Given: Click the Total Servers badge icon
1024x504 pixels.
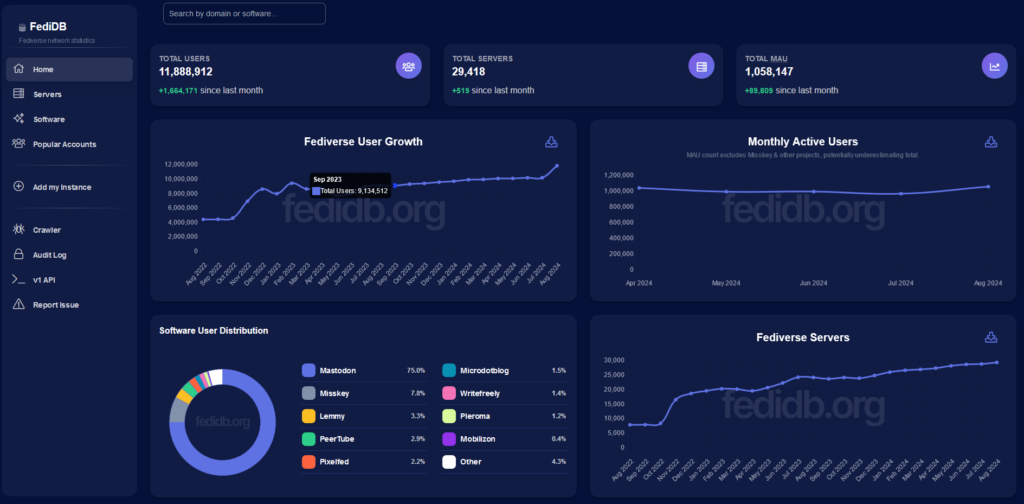Looking at the screenshot, I should click(701, 66).
